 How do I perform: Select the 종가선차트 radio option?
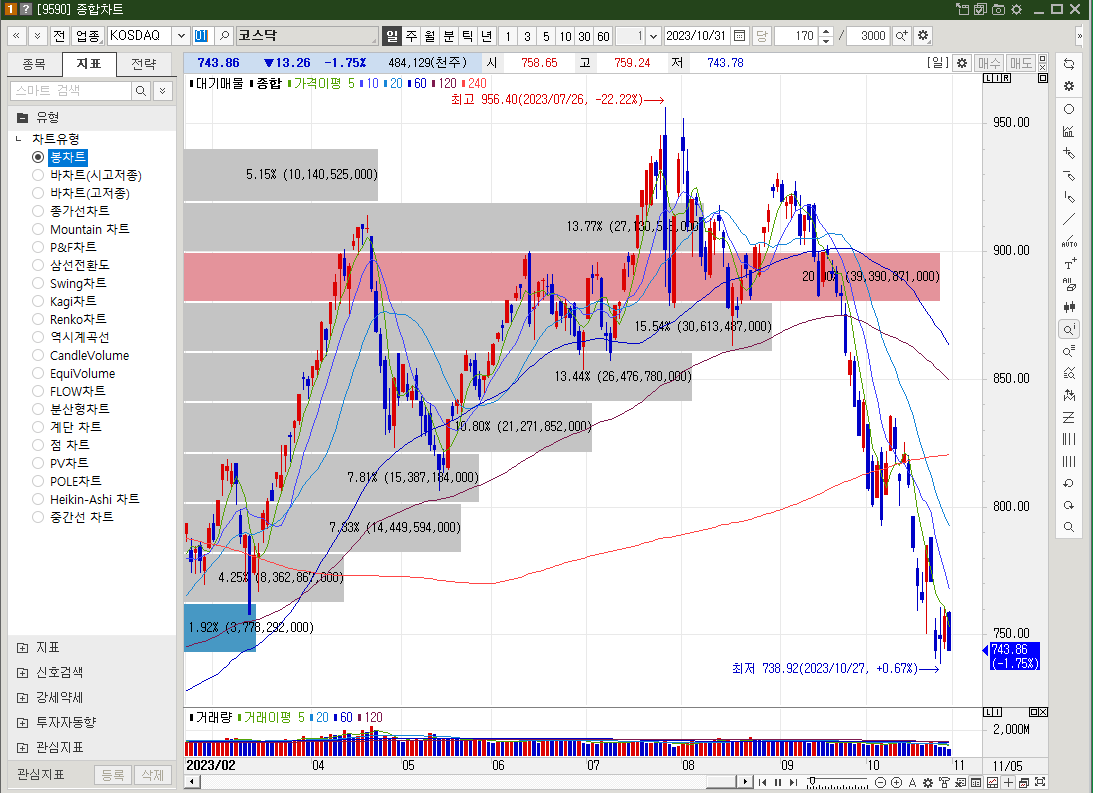coord(38,211)
